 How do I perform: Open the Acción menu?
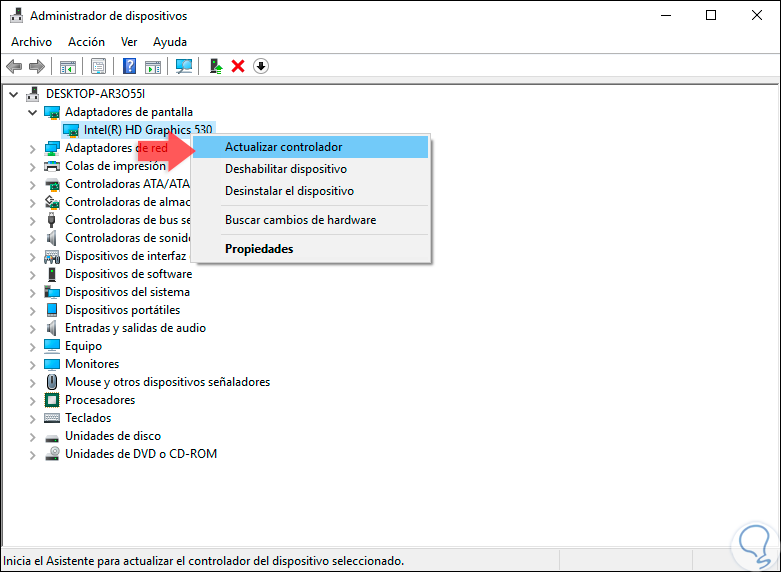(x=86, y=42)
